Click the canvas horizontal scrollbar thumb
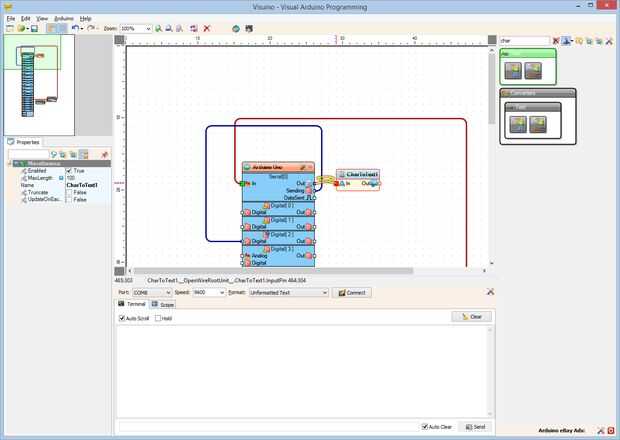Screen dimensions: 620x440 pos(273,271)
